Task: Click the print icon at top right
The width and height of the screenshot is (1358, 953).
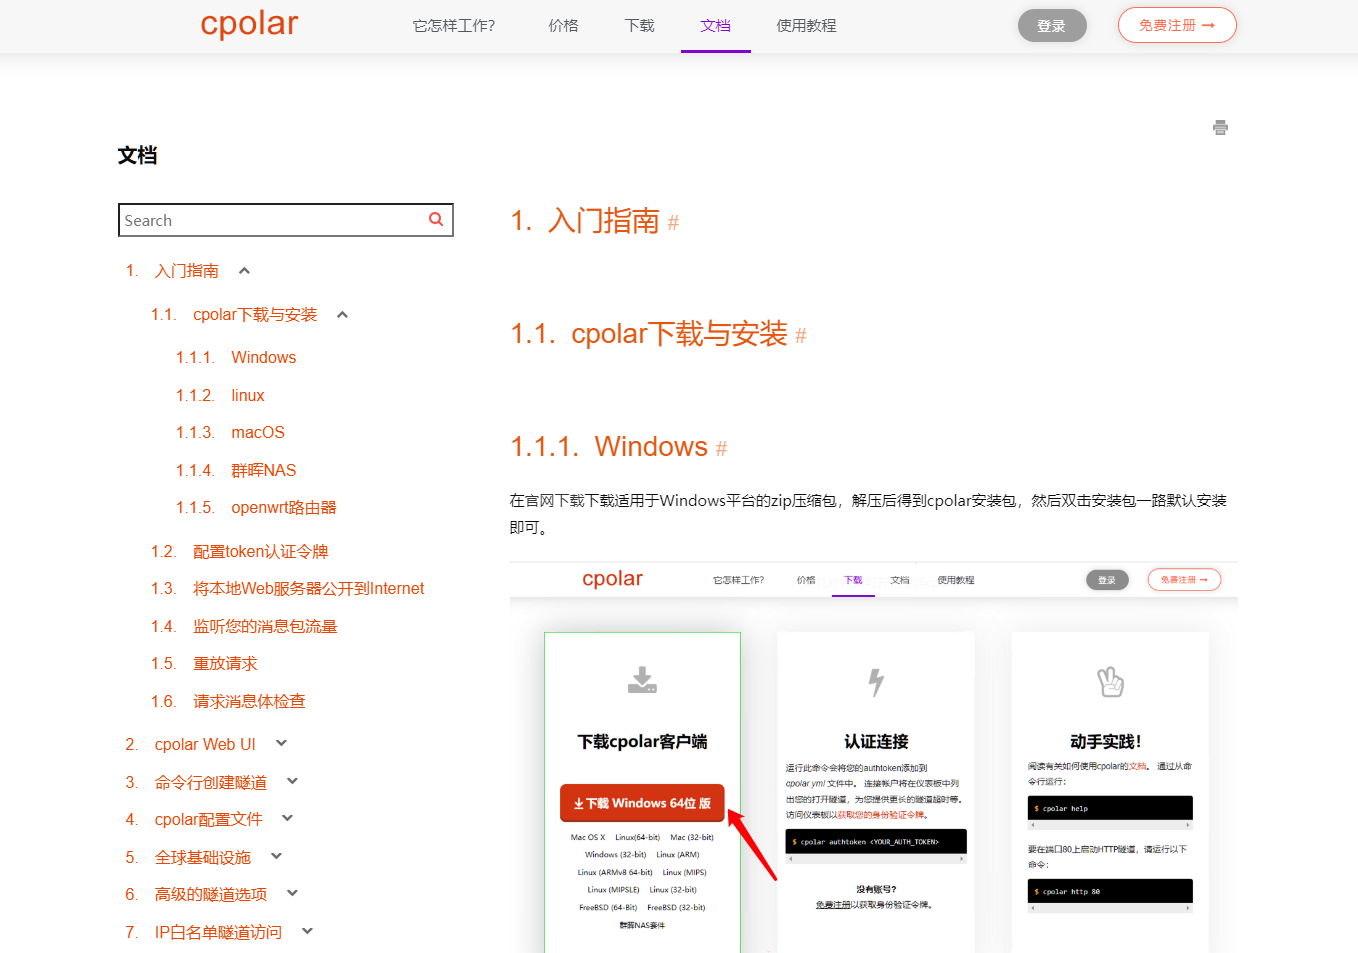Action: point(1220,128)
